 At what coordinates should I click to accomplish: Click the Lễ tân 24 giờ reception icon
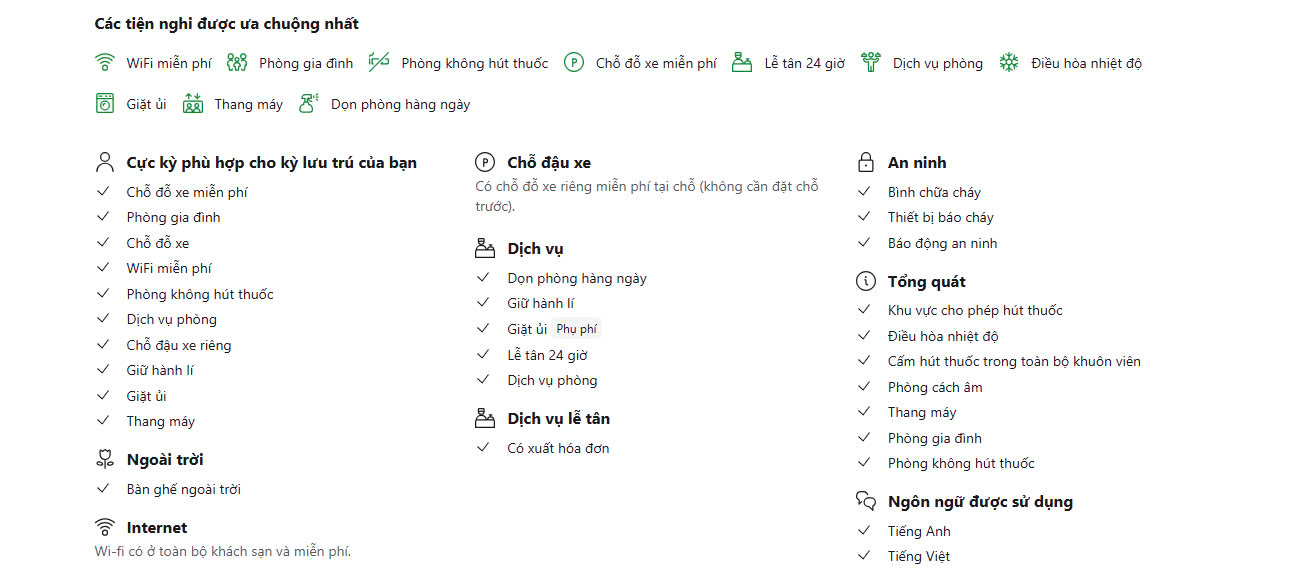click(742, 63)
